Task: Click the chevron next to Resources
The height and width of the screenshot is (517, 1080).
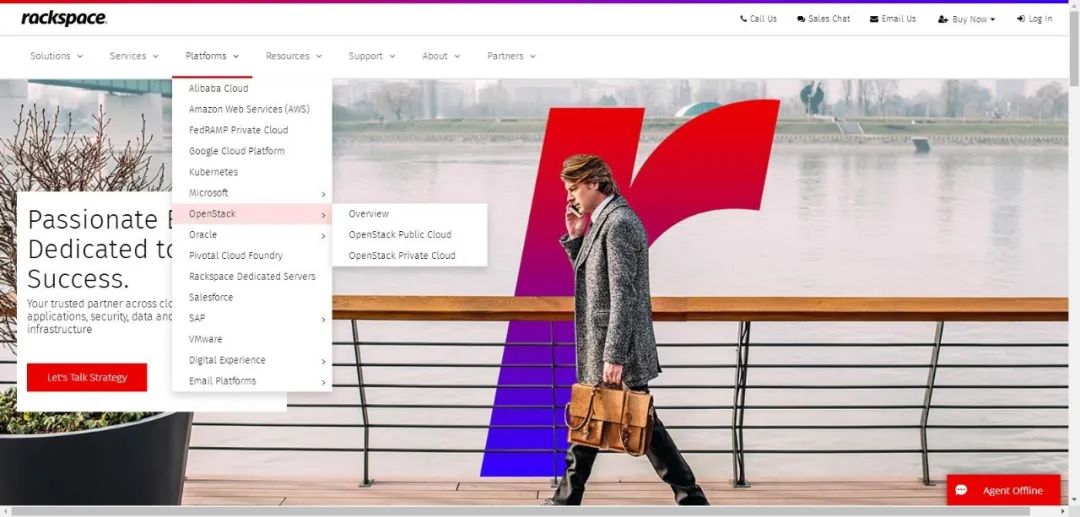Action: coord(319,56)
